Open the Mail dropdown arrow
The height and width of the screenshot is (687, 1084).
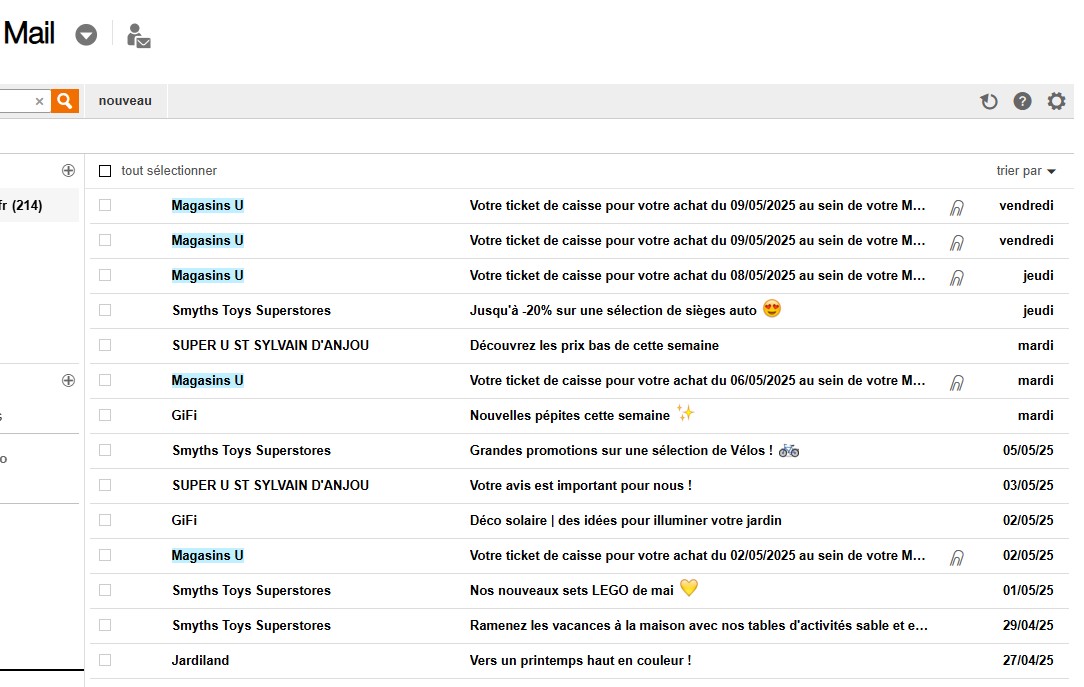point(86,35)
